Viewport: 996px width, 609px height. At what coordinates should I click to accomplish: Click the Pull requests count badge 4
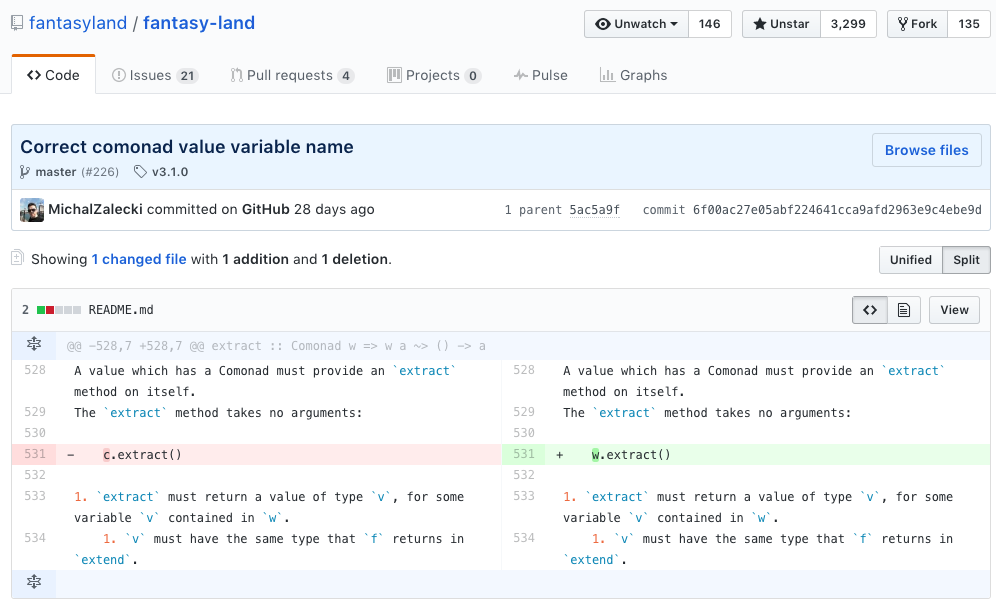point(346,76)
